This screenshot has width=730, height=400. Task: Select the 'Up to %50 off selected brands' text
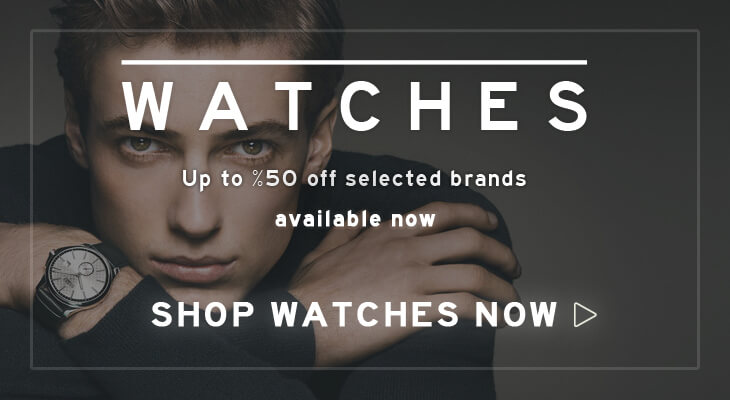click(x=354, y=180)
